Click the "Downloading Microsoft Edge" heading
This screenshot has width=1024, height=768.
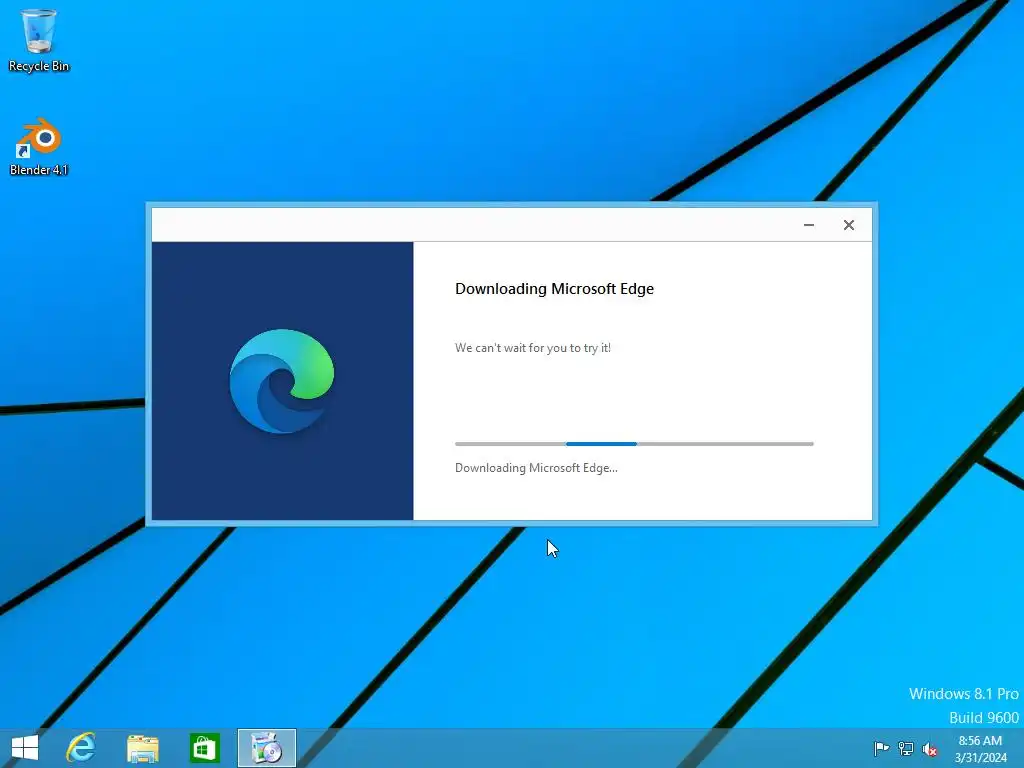tap(554, 289)
